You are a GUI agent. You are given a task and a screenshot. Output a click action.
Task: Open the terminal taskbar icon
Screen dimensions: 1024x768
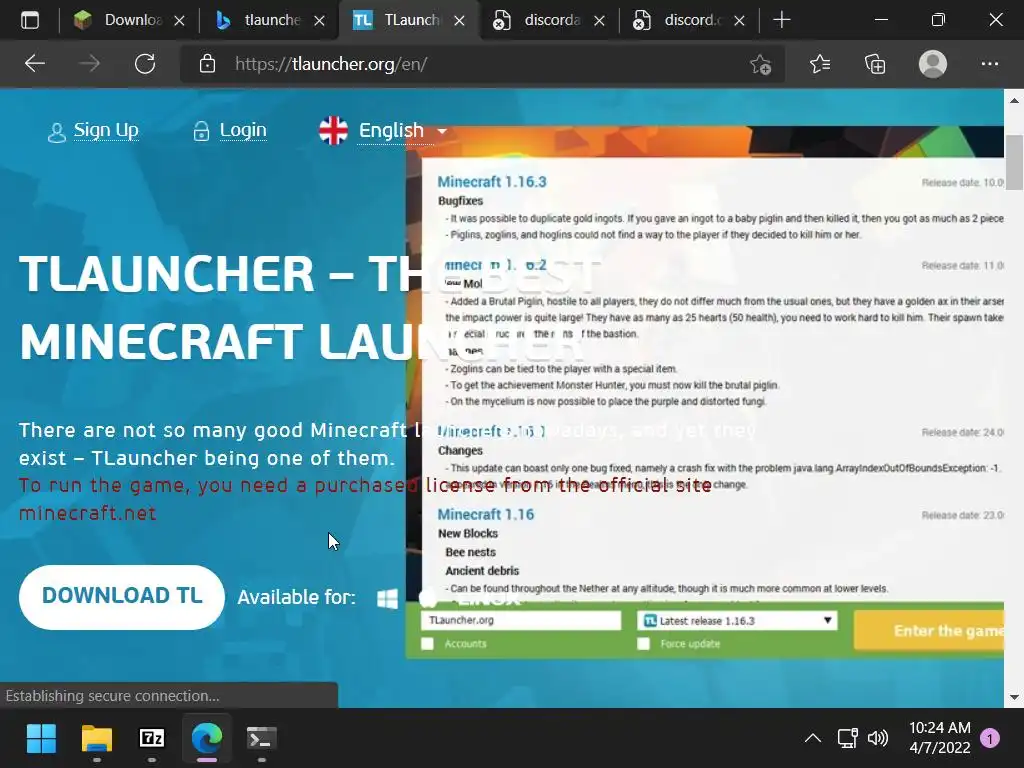[x=261, y=739]
